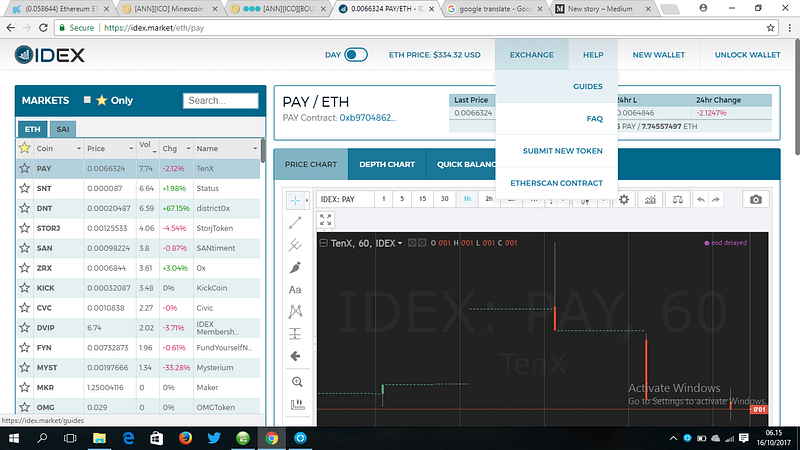This screenshot has width=800, height=450.
Task: Click UNLOCK WALLET link
Action: point(747,55)
